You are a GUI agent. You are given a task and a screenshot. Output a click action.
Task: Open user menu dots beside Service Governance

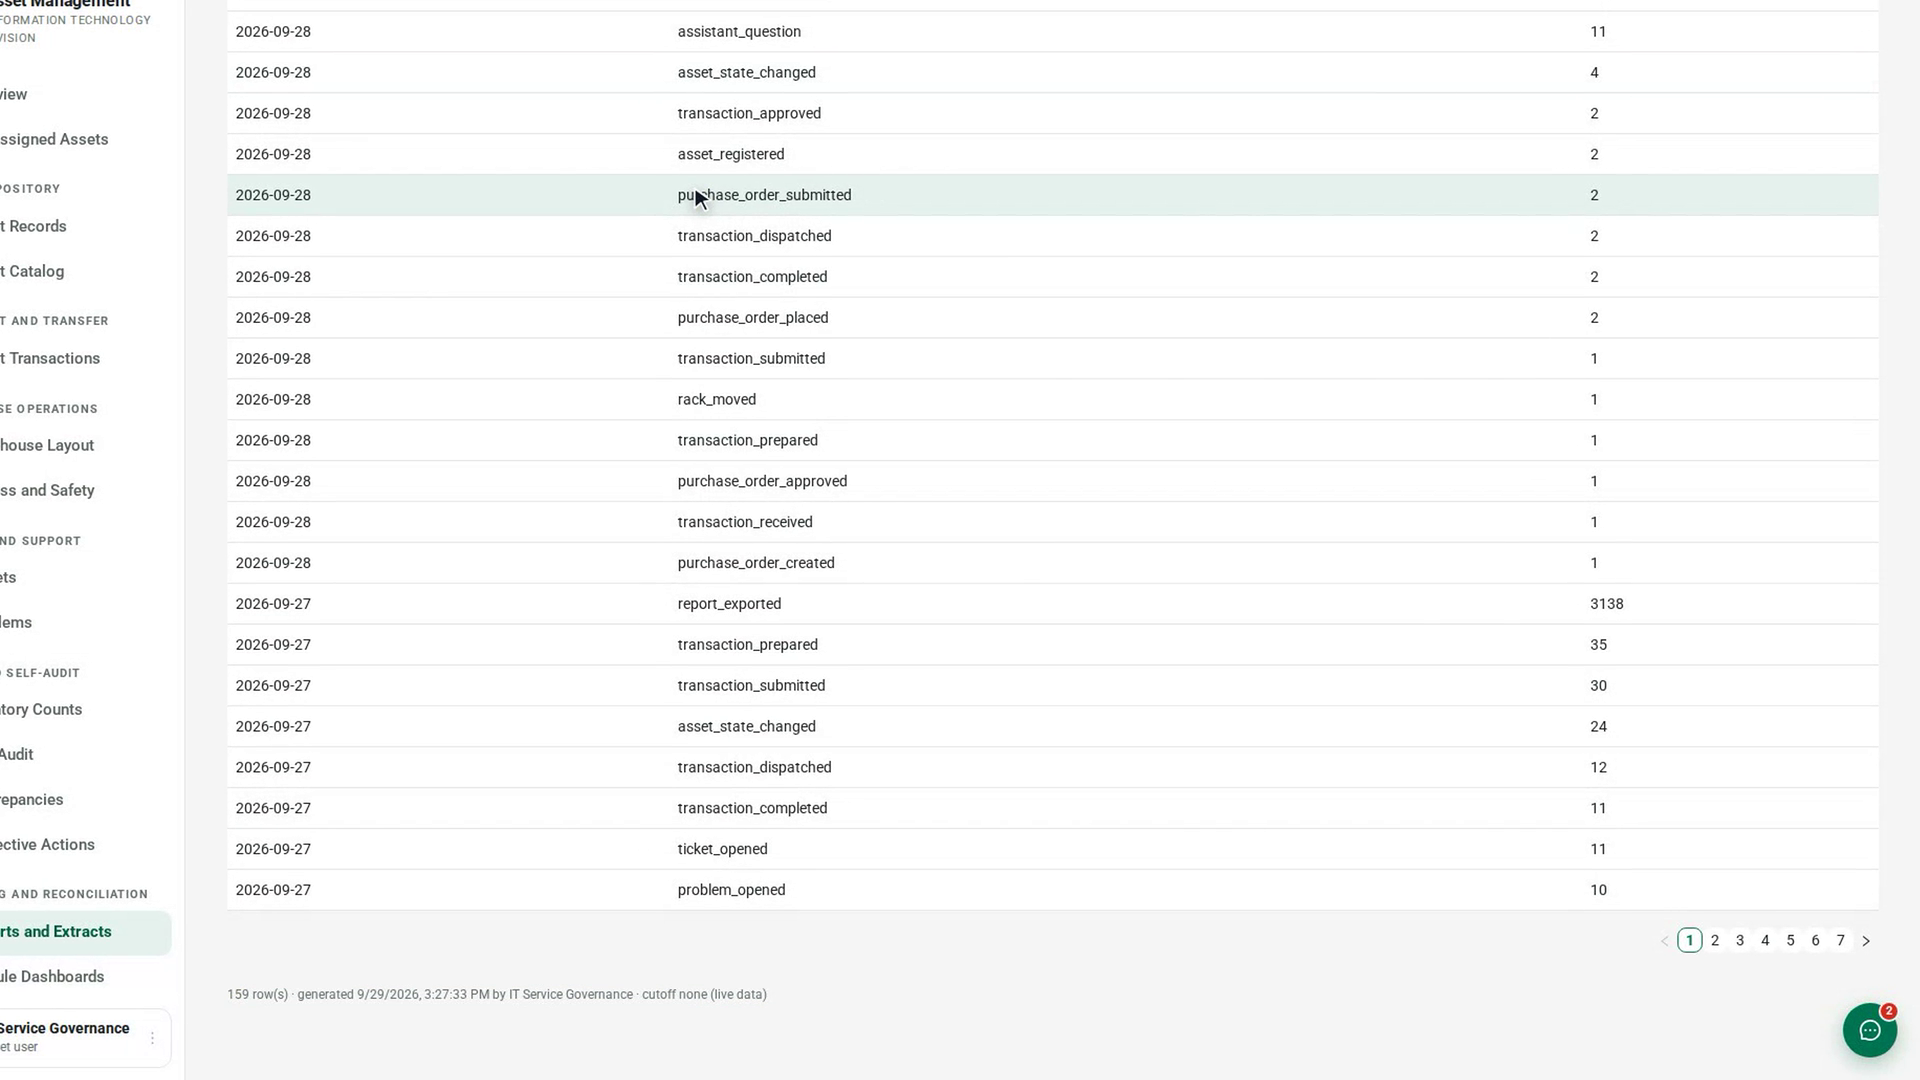(152, 1038)
